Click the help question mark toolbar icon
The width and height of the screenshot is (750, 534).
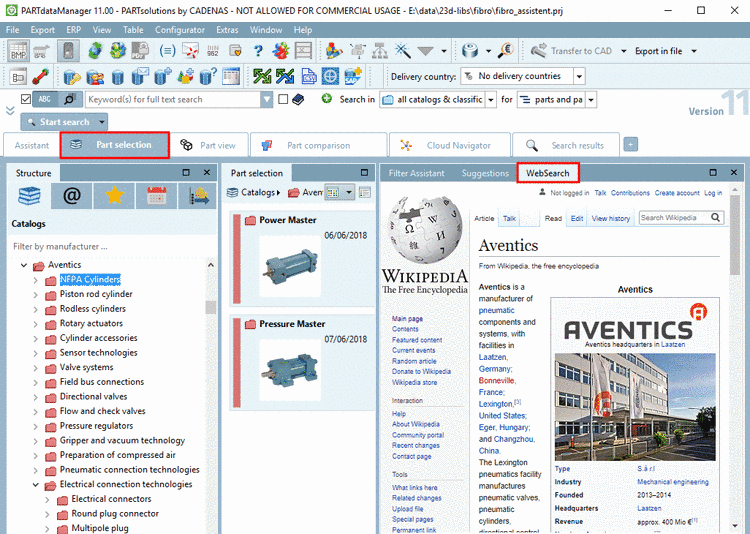coord(258,51)
